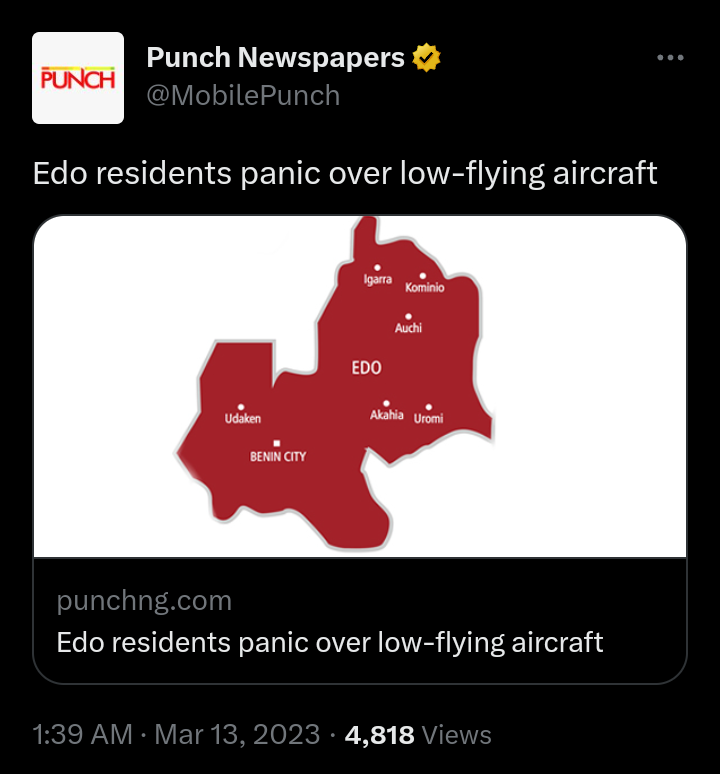This screenshot has width=720, height=774.
Task: Open the article headline below the map
Action: point(330,642)
